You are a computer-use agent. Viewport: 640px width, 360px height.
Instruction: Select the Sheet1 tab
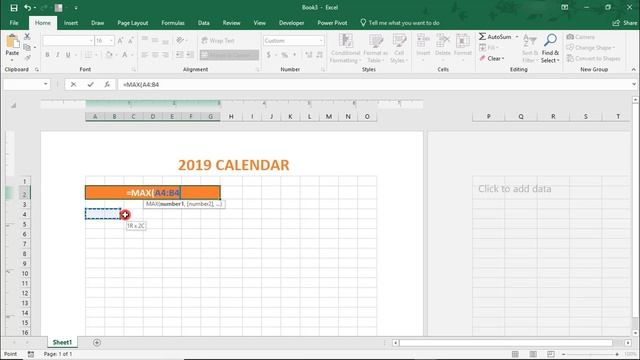[62, 342]
